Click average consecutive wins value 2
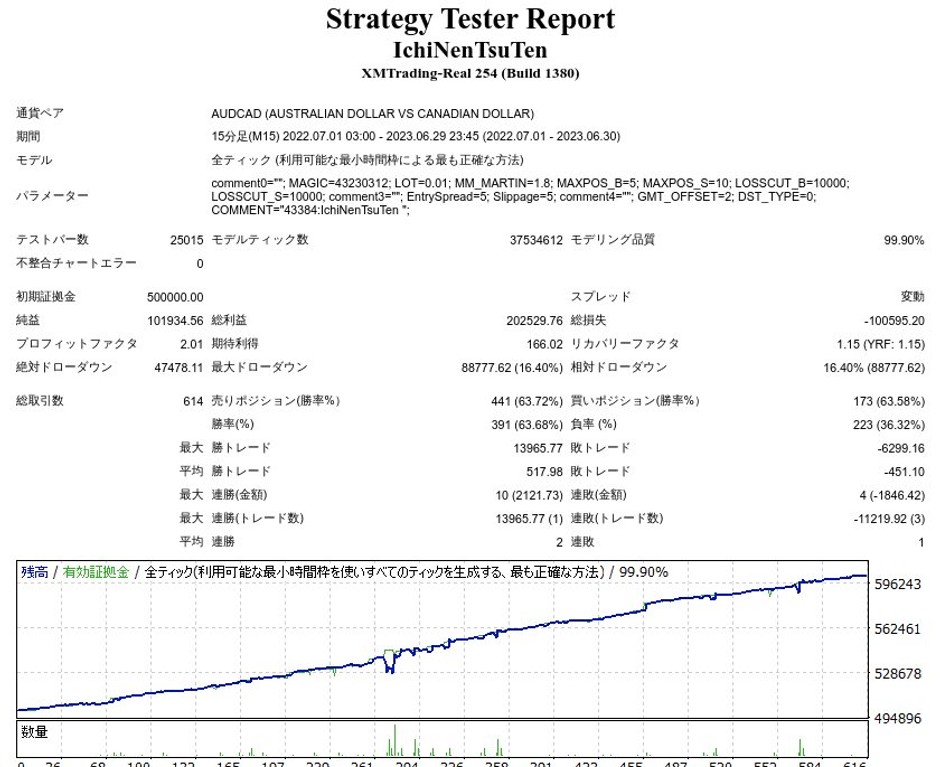 559,542
